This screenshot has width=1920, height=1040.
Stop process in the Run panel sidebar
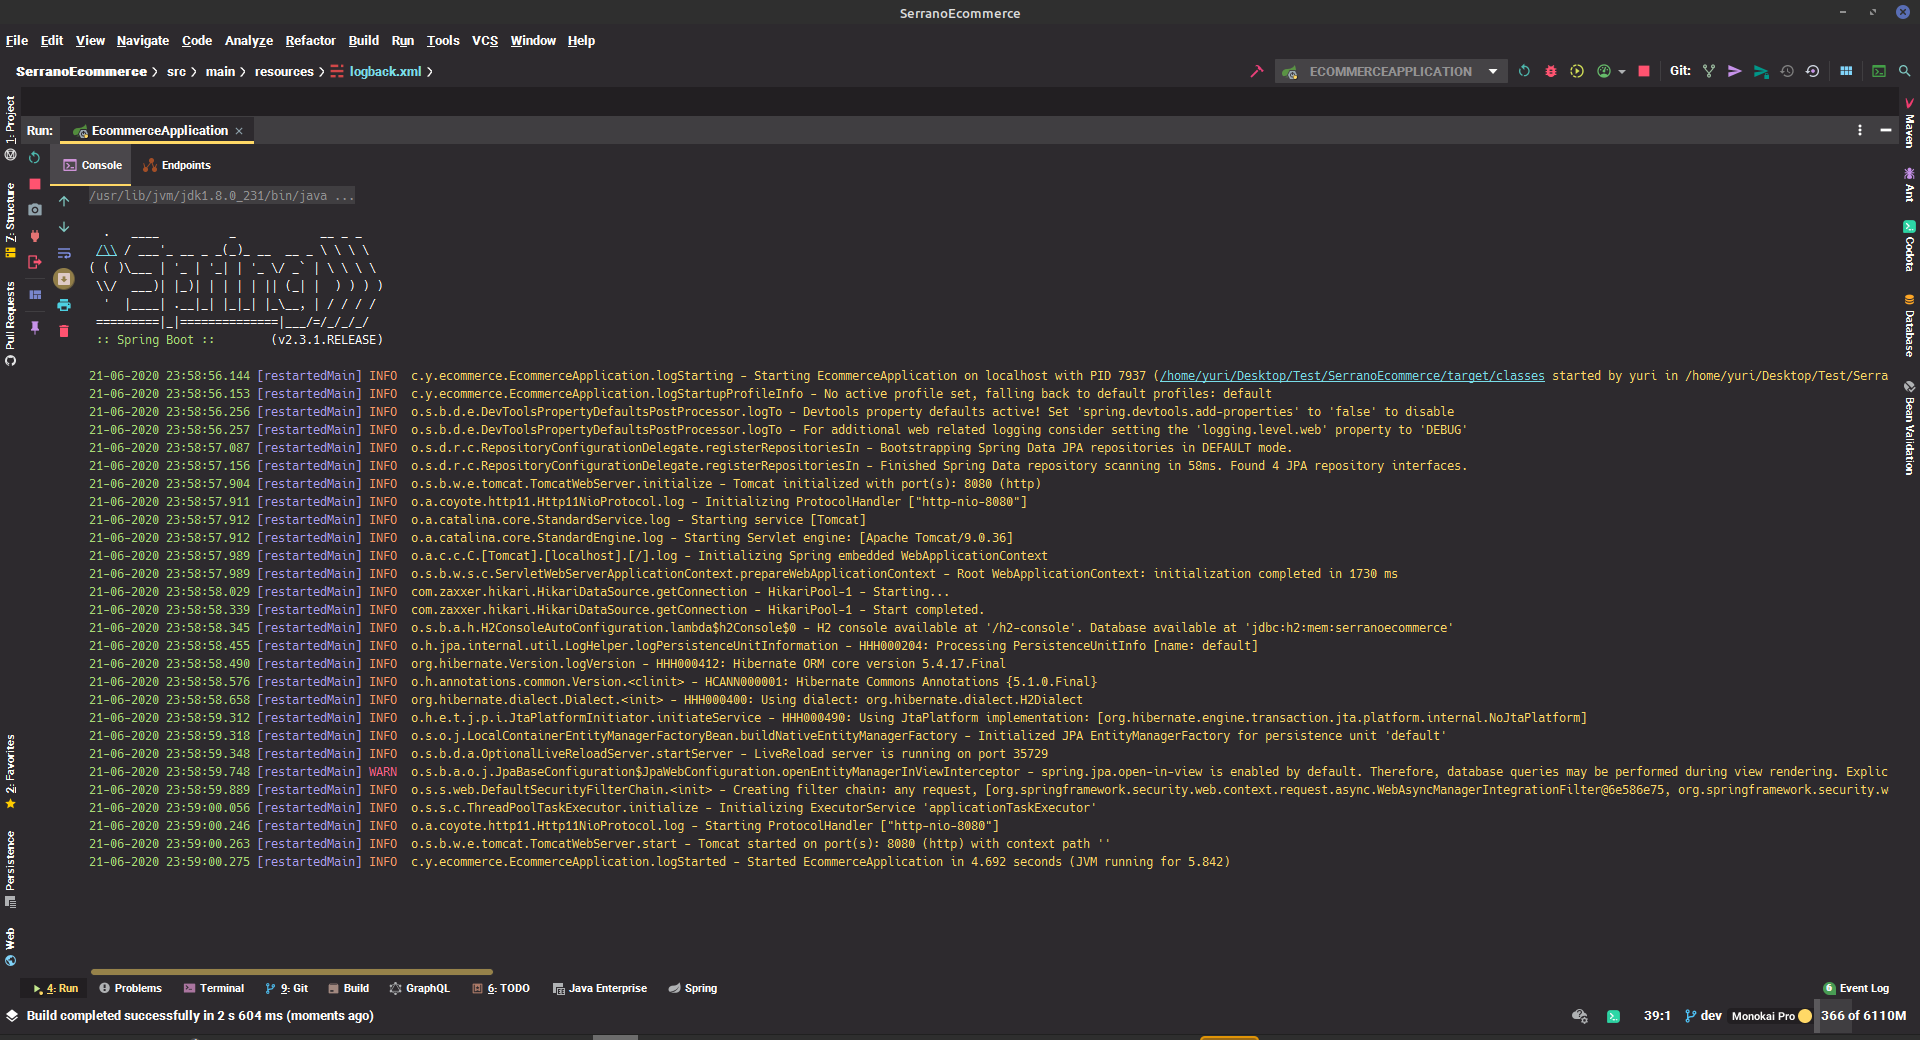pos(35,184)
